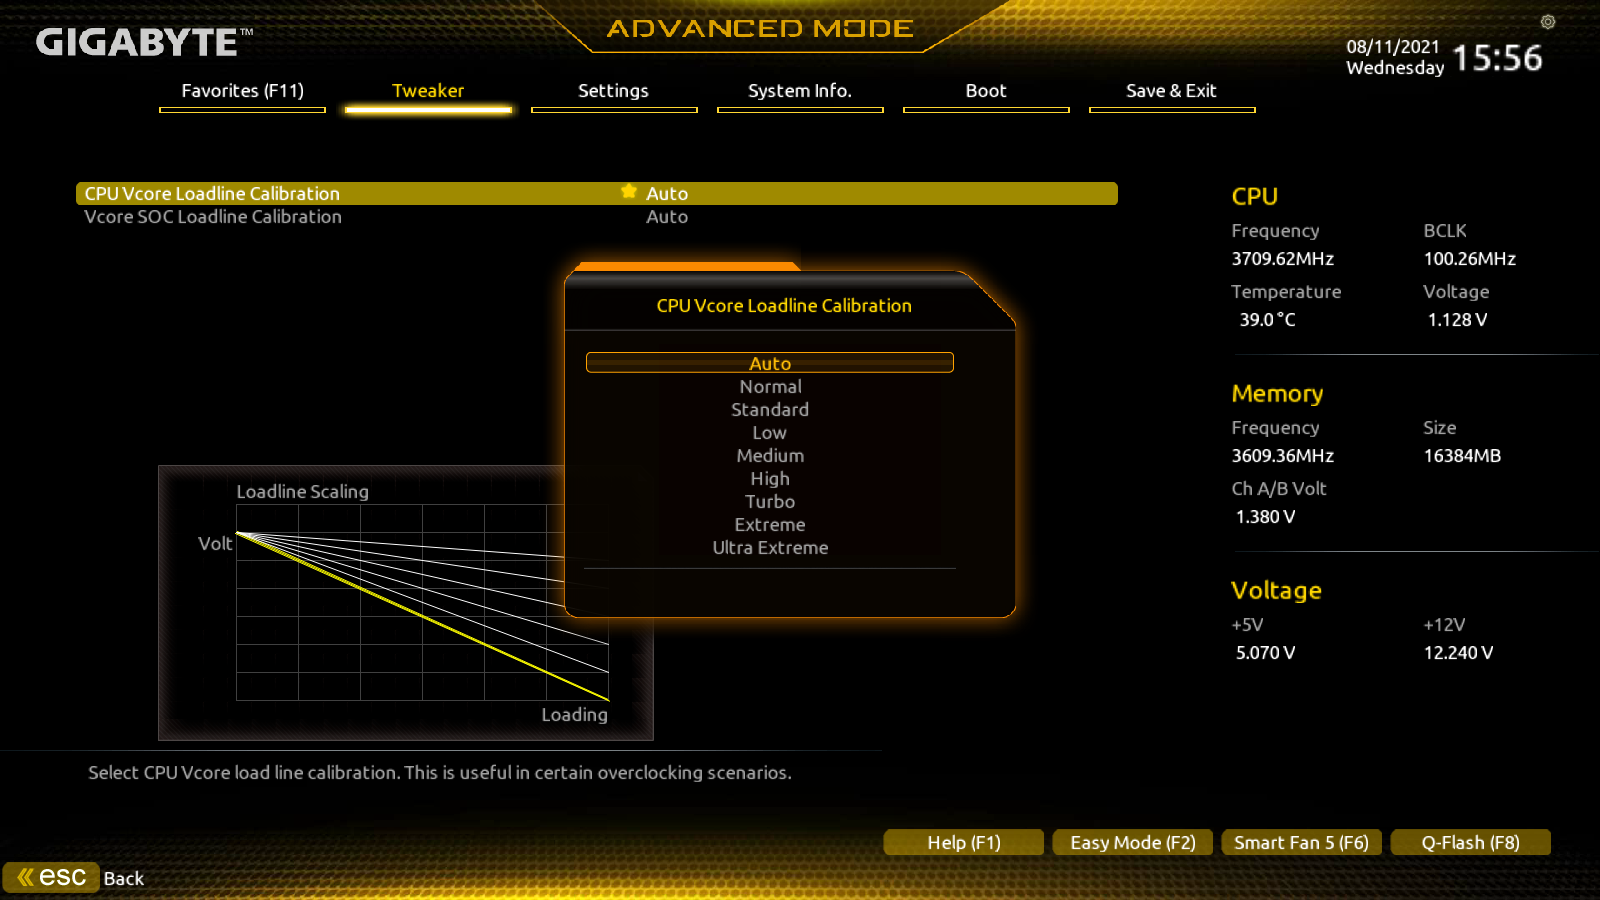Switch to the Tweaker tab
This screenshot has width=1600, height=900.
click(x=428, y=91)
